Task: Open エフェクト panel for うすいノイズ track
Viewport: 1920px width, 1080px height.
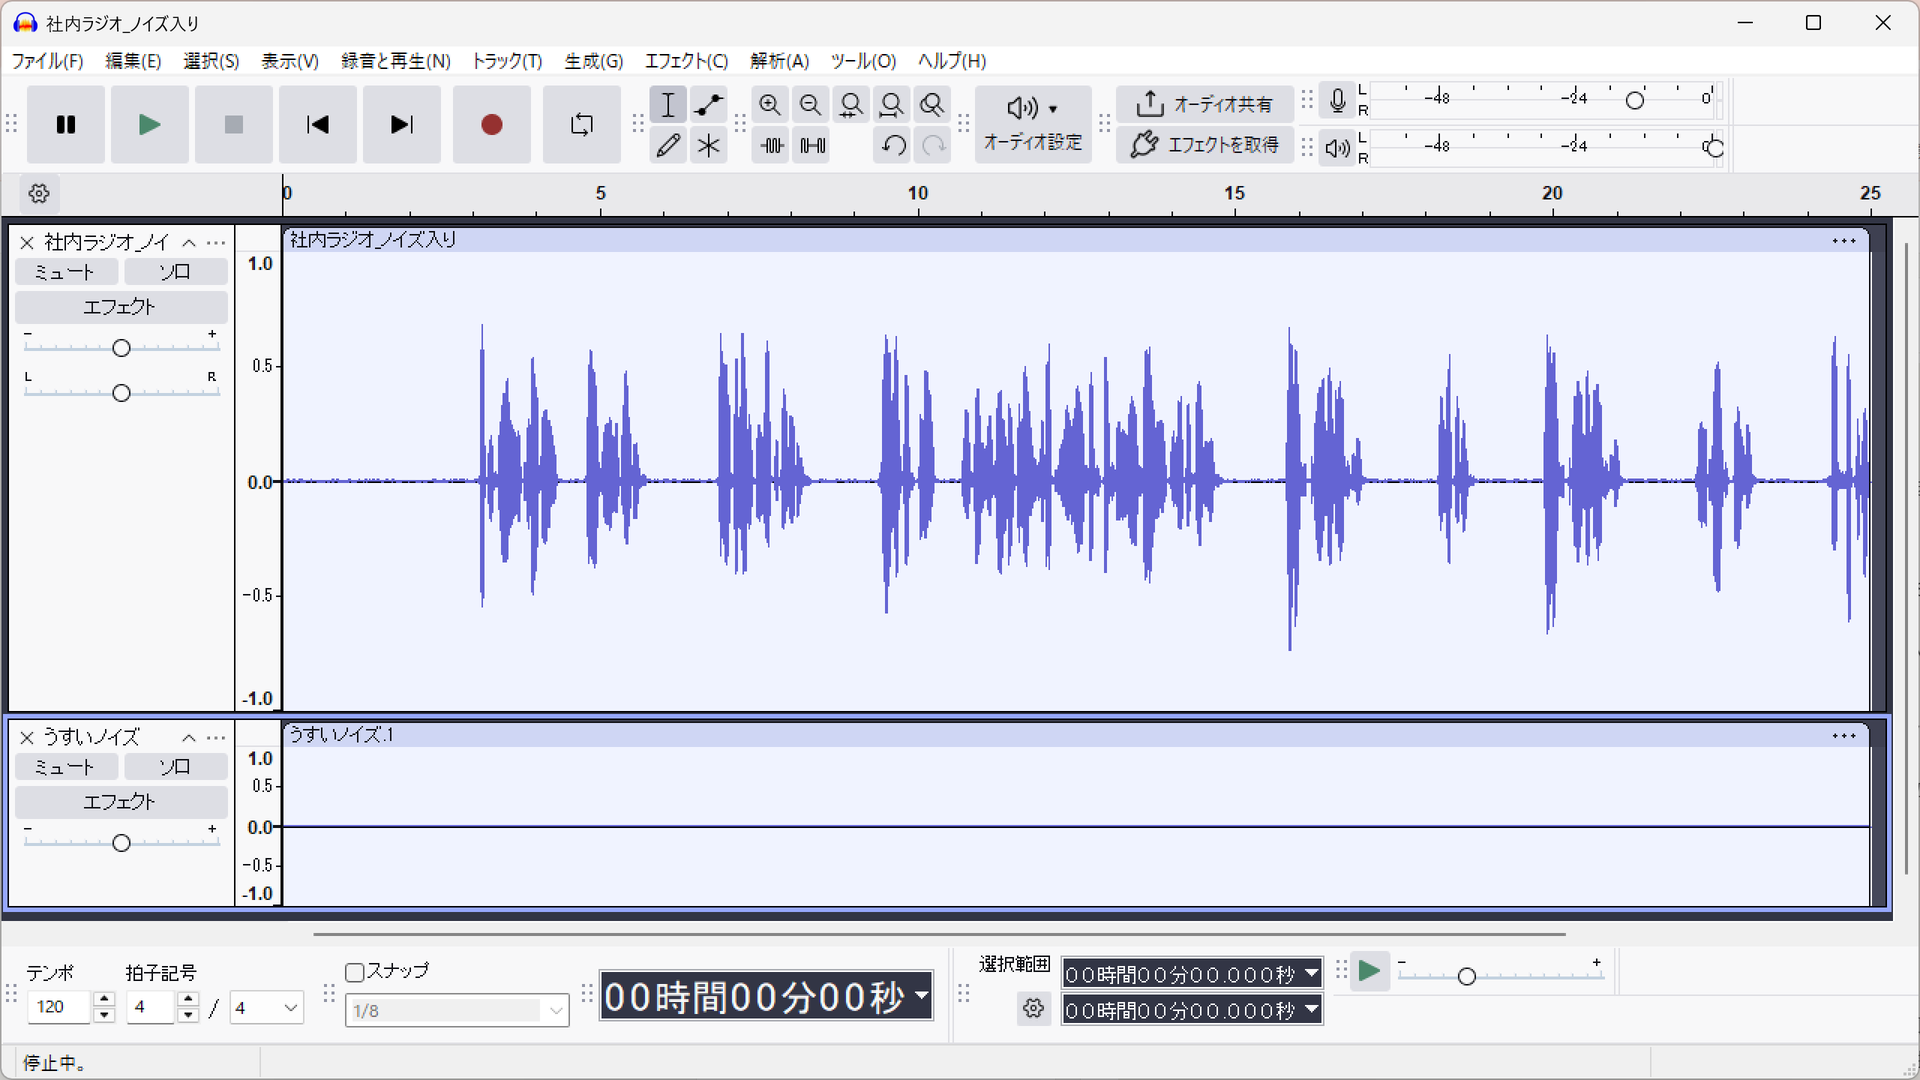Action: tap(121, 802)
